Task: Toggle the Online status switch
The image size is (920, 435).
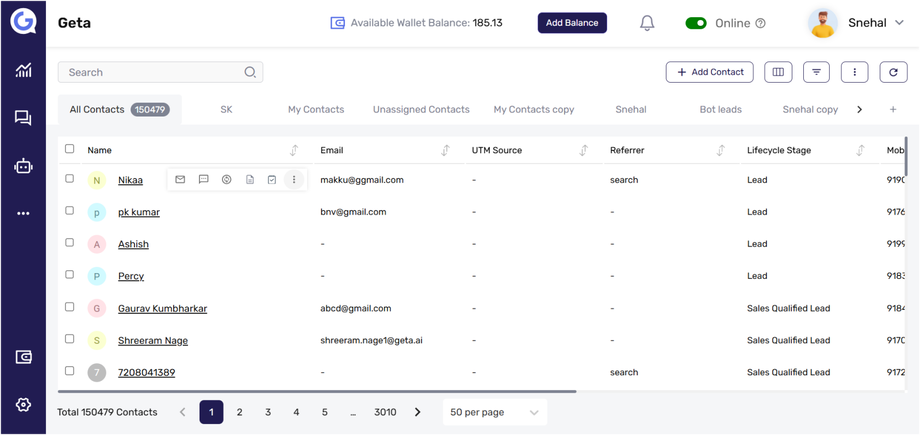Action: pyautogui.click(x=696, y=23)
